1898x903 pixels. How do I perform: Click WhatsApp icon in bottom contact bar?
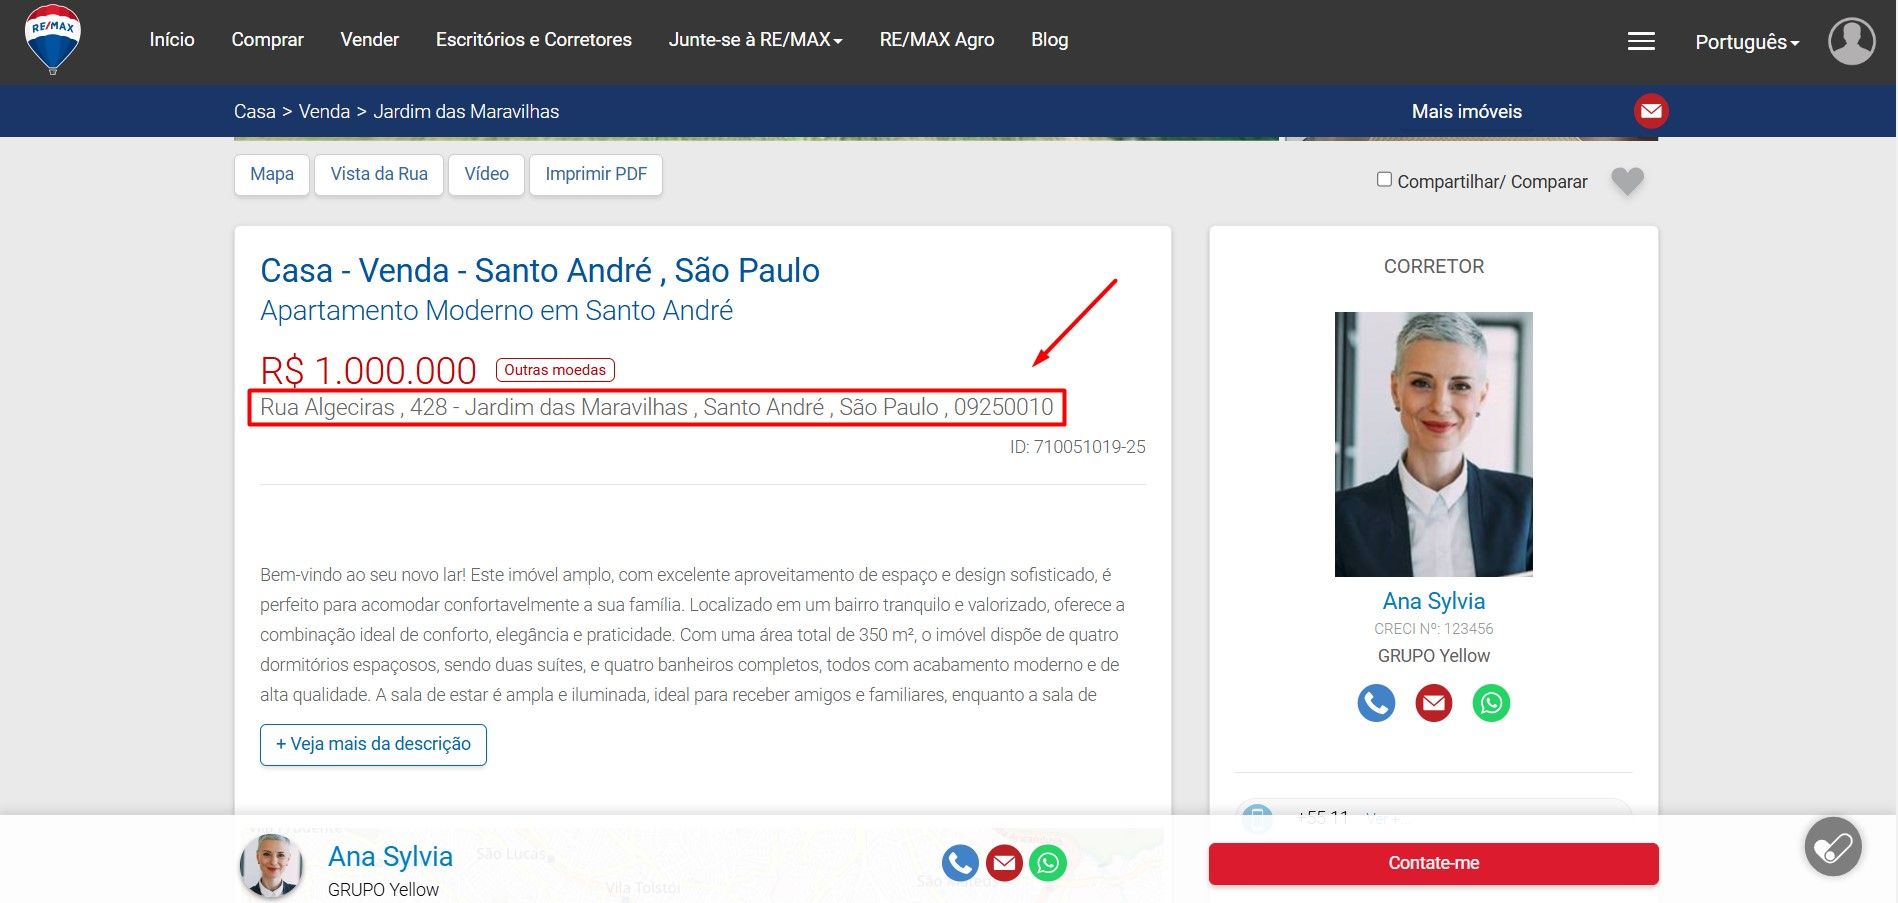(x=1048, y=863)
